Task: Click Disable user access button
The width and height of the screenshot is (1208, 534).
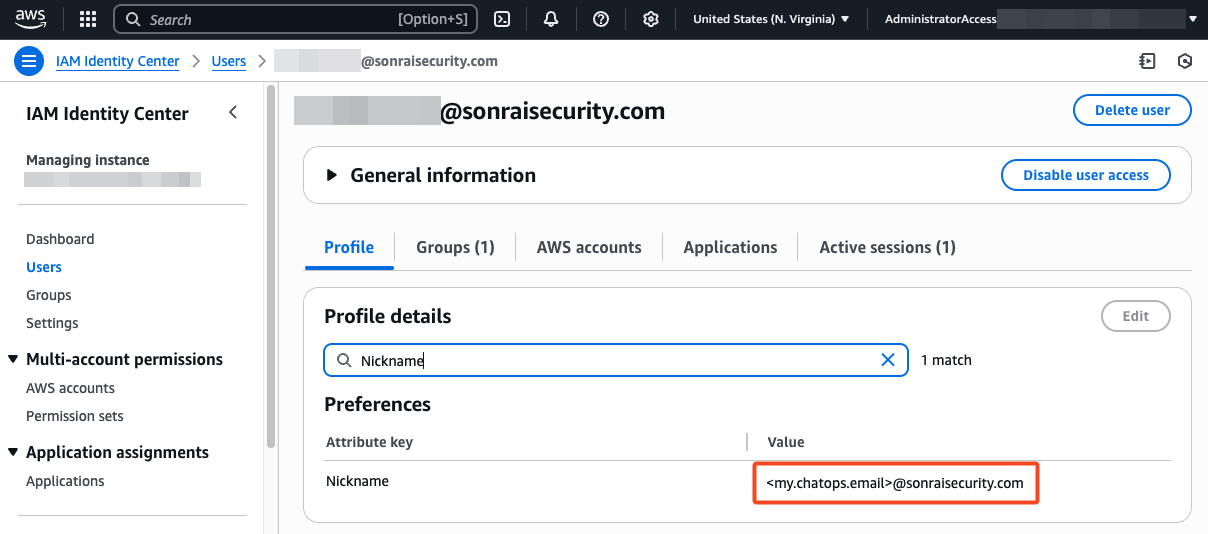Action: [1086, 175]
